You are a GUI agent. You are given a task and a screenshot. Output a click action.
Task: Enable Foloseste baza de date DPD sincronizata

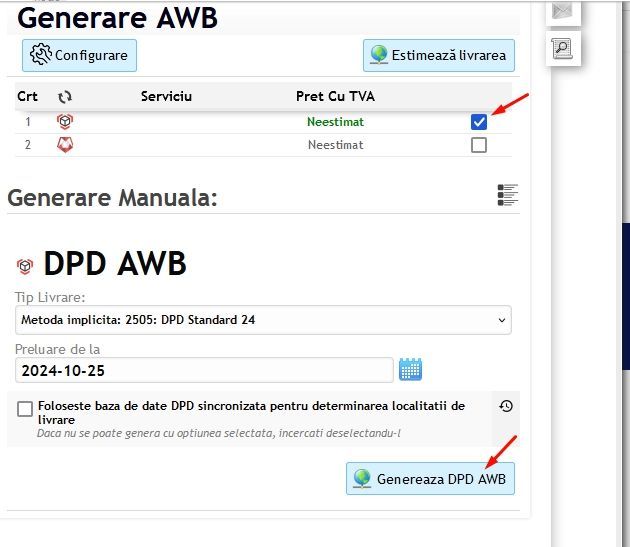click(25, 409)
